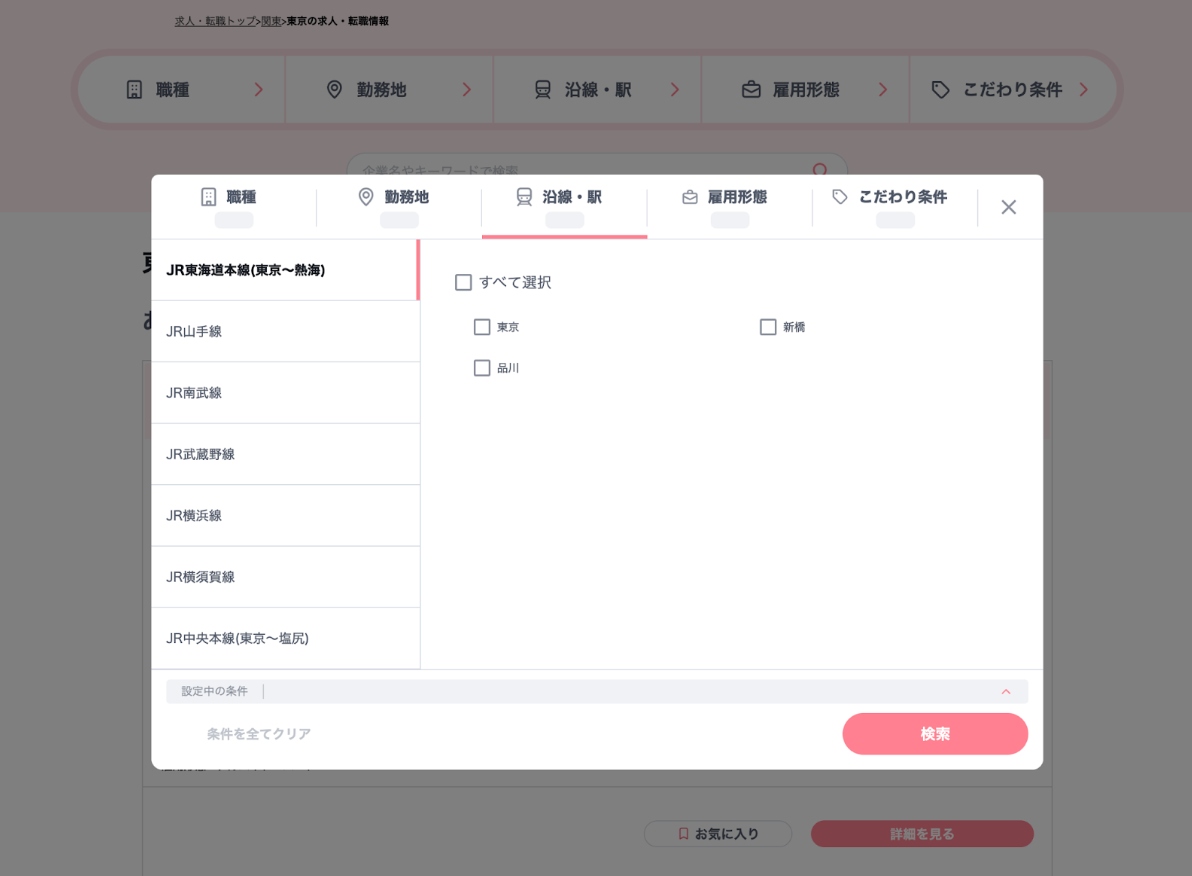Viewport: 1192px width, 876px height.
Task: Click the bookmark icon on お気に入り button
Action: click(683, 833)
